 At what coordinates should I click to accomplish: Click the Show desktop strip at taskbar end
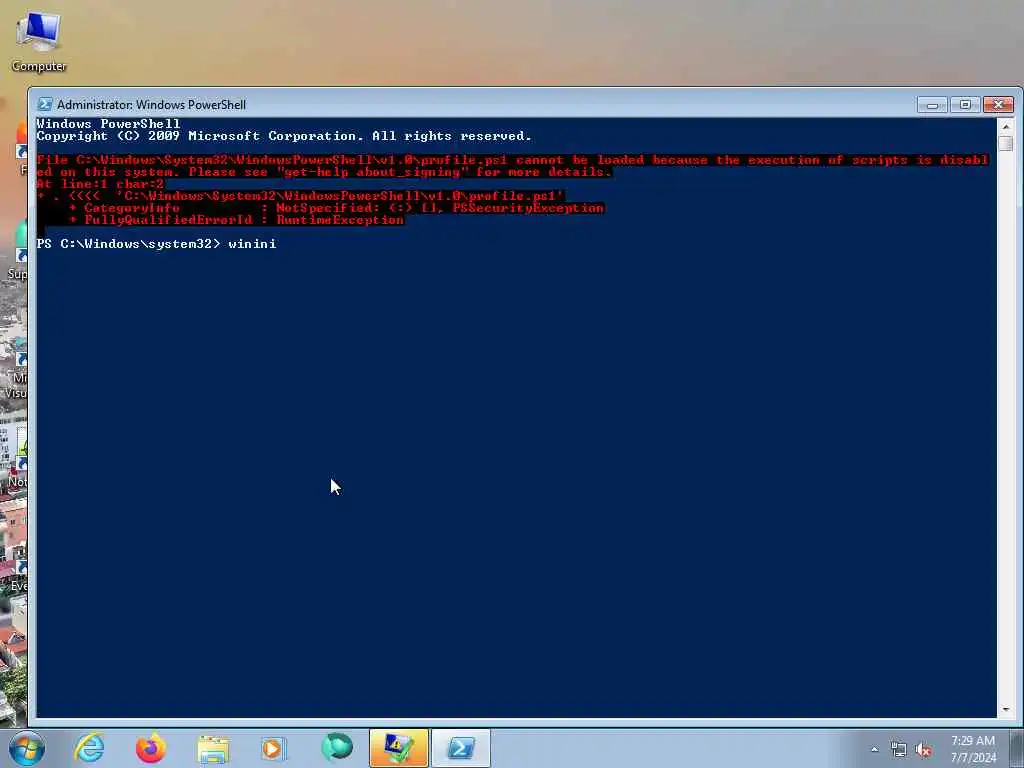(x=1017, y=748)
